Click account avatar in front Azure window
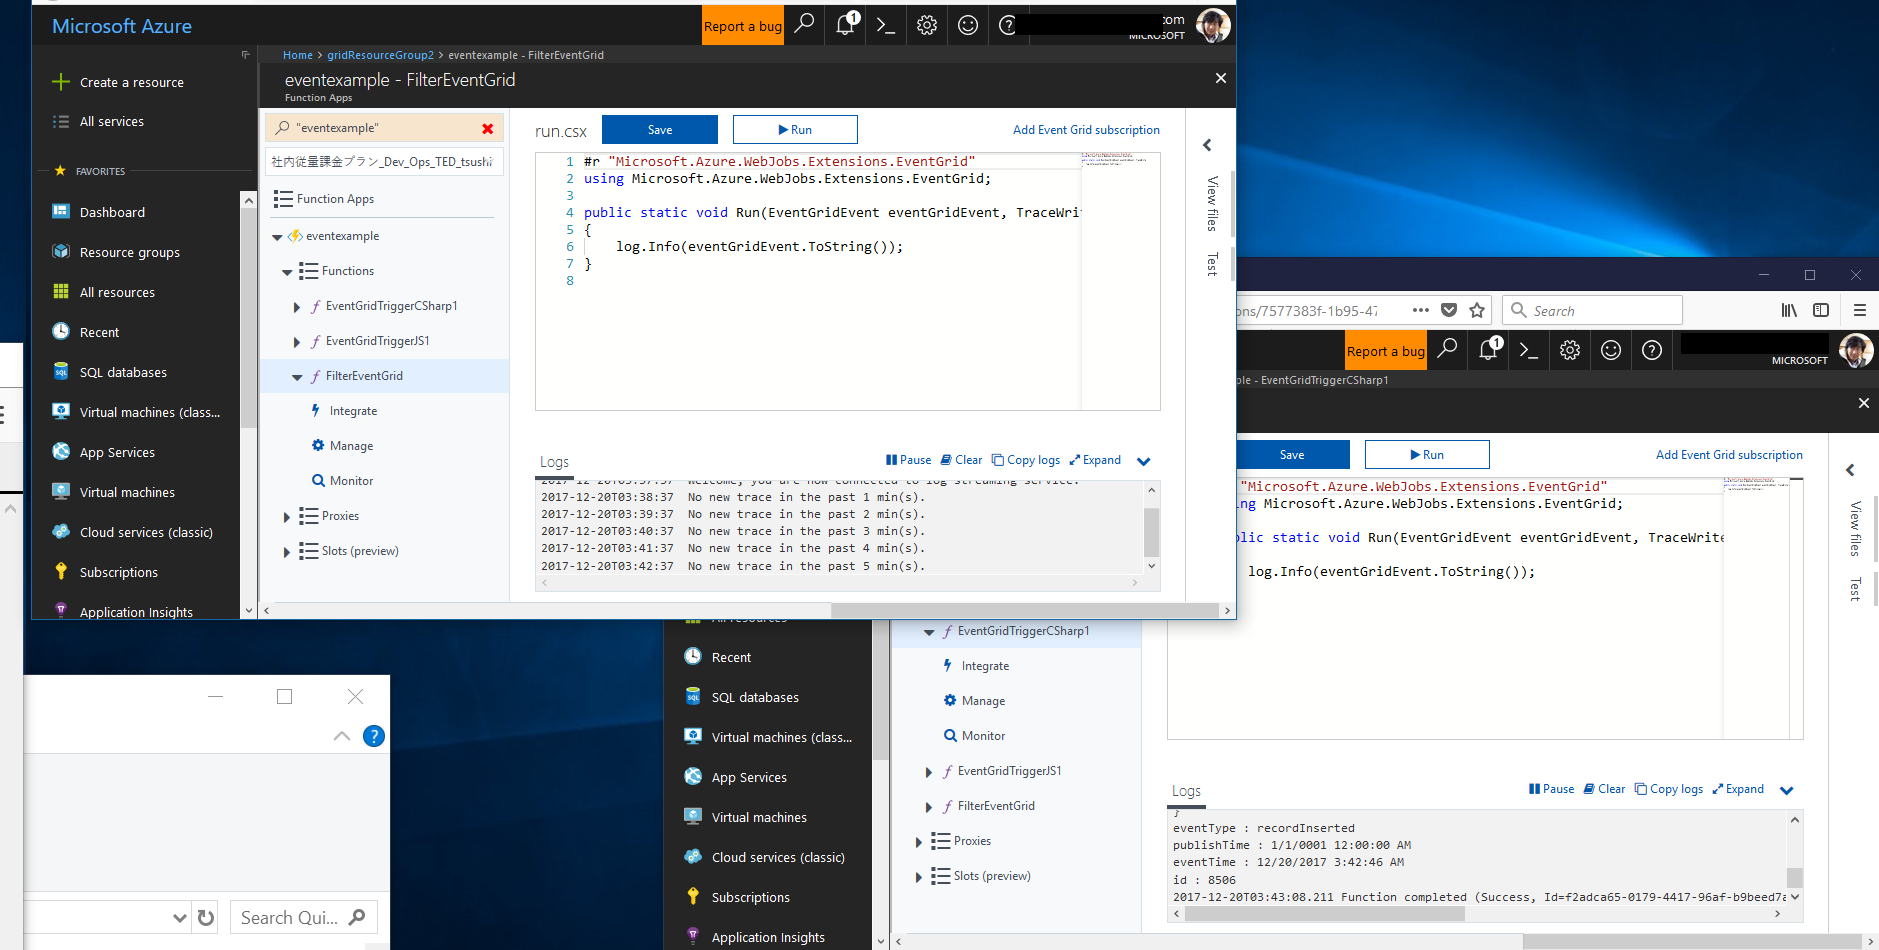 (1213, 25)
